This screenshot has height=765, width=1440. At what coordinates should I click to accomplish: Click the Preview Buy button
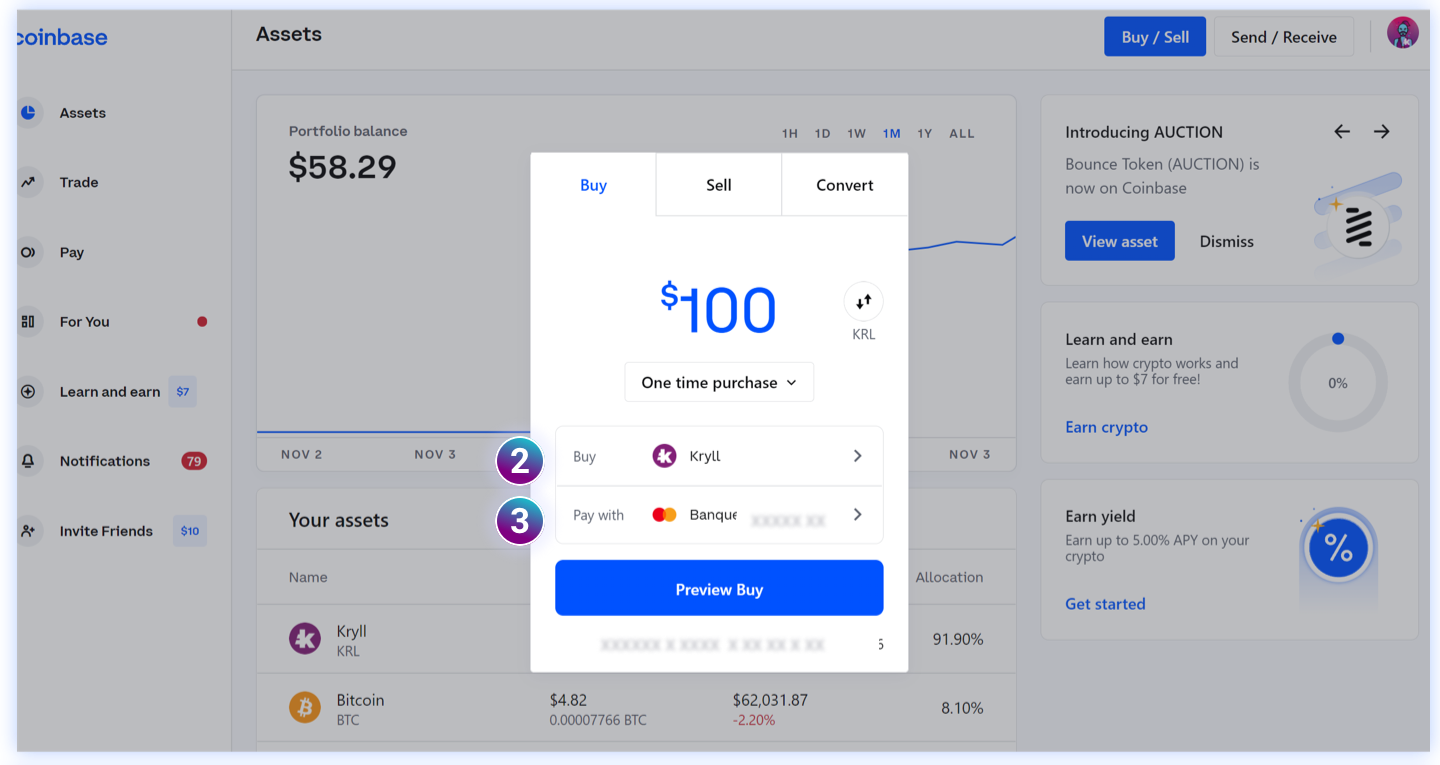point(719,589)
